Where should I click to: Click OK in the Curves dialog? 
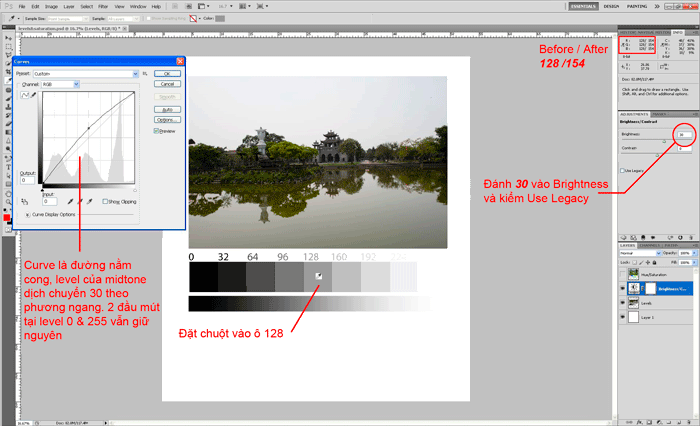point(167,73)
